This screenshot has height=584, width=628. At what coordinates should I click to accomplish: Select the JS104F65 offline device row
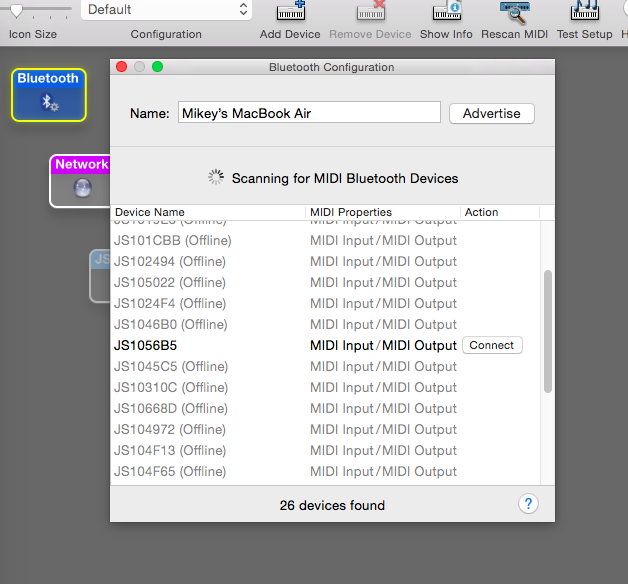pos(170,471)
